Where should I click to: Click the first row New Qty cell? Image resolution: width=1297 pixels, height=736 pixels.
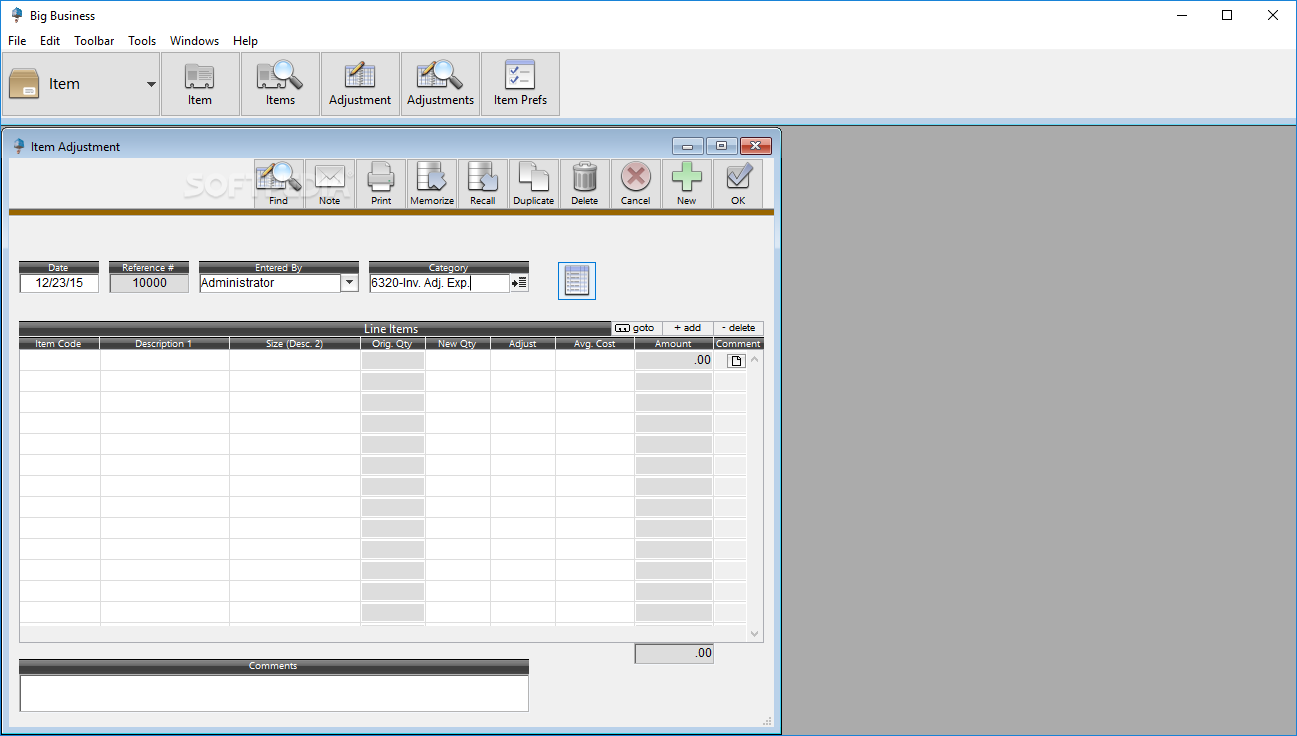pyautogui.click(x=458, y=360)
